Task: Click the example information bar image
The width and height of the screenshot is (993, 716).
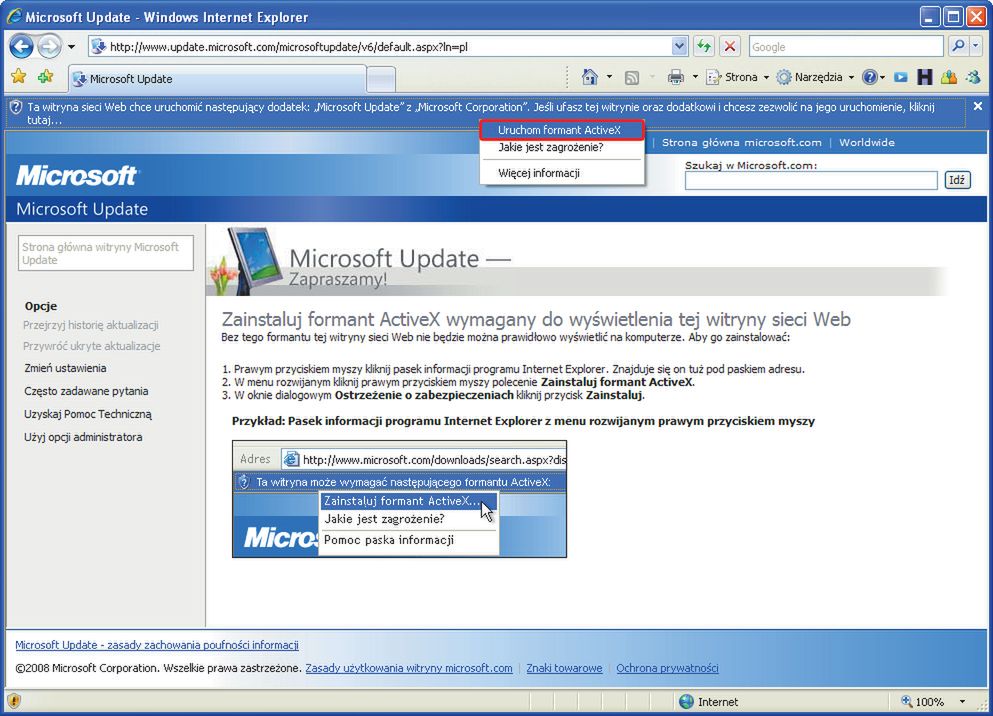Action: point(400,499)
